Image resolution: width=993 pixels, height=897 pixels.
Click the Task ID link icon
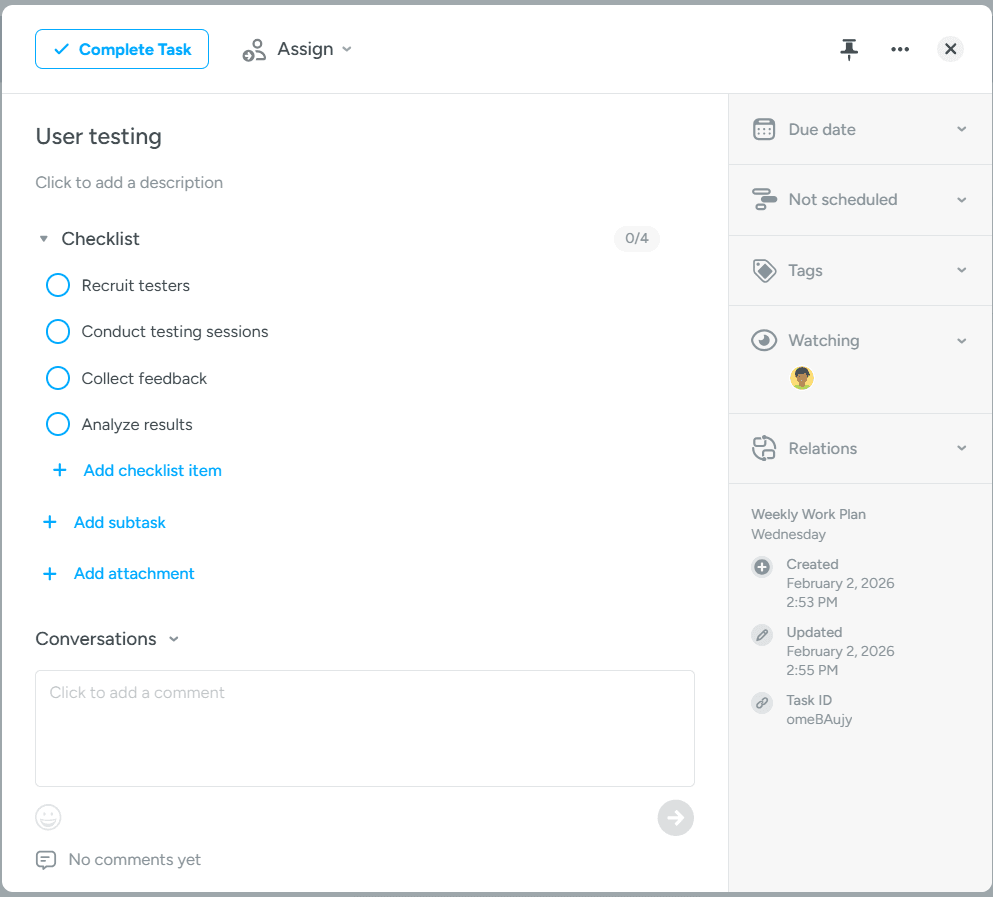point(762,703)
